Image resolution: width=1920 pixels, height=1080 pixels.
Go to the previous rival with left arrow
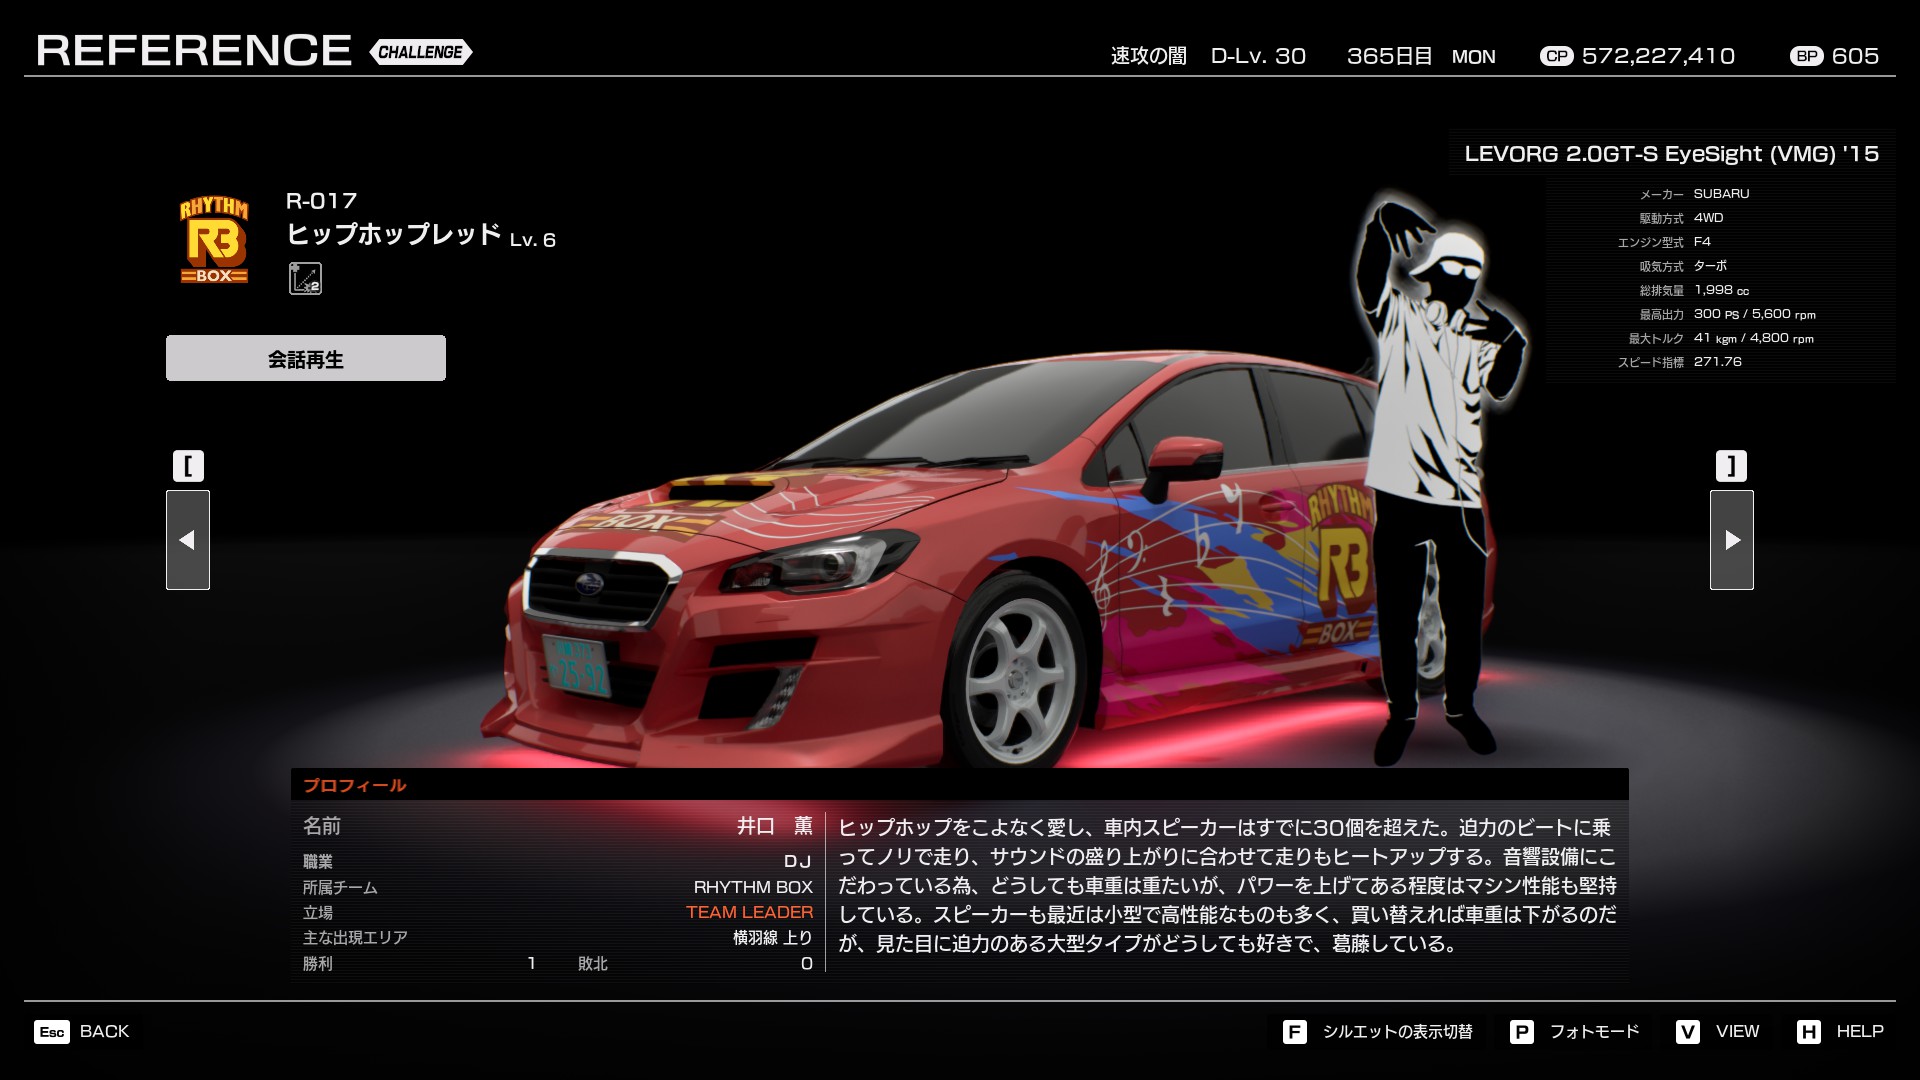(188, 540)
